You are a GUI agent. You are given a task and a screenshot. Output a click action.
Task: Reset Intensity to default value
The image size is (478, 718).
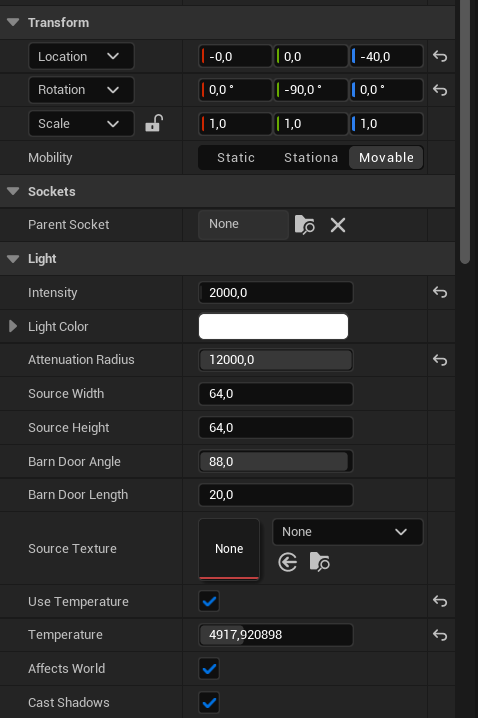[x=440, y=292]
